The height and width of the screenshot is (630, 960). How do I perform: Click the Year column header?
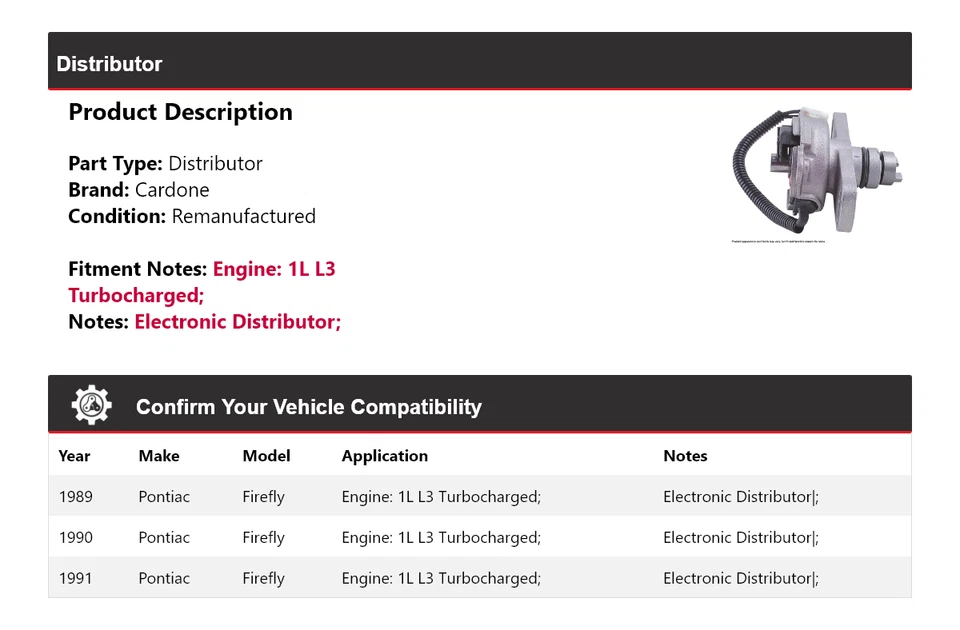click(x=74, y=456)
